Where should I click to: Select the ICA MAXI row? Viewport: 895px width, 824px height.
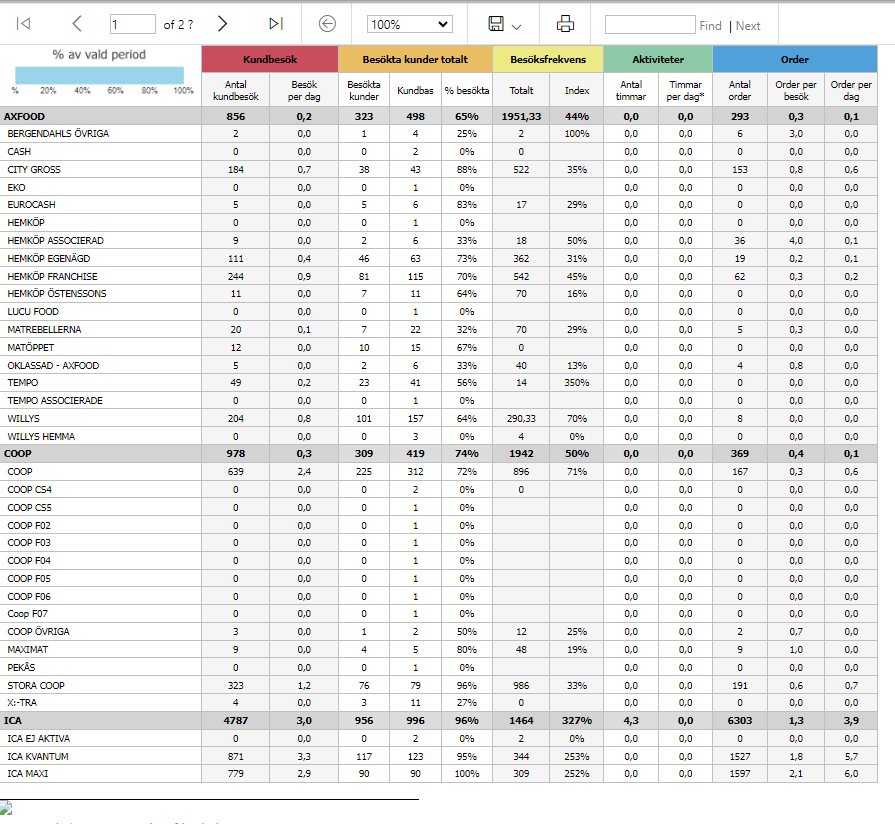point(438,774)
